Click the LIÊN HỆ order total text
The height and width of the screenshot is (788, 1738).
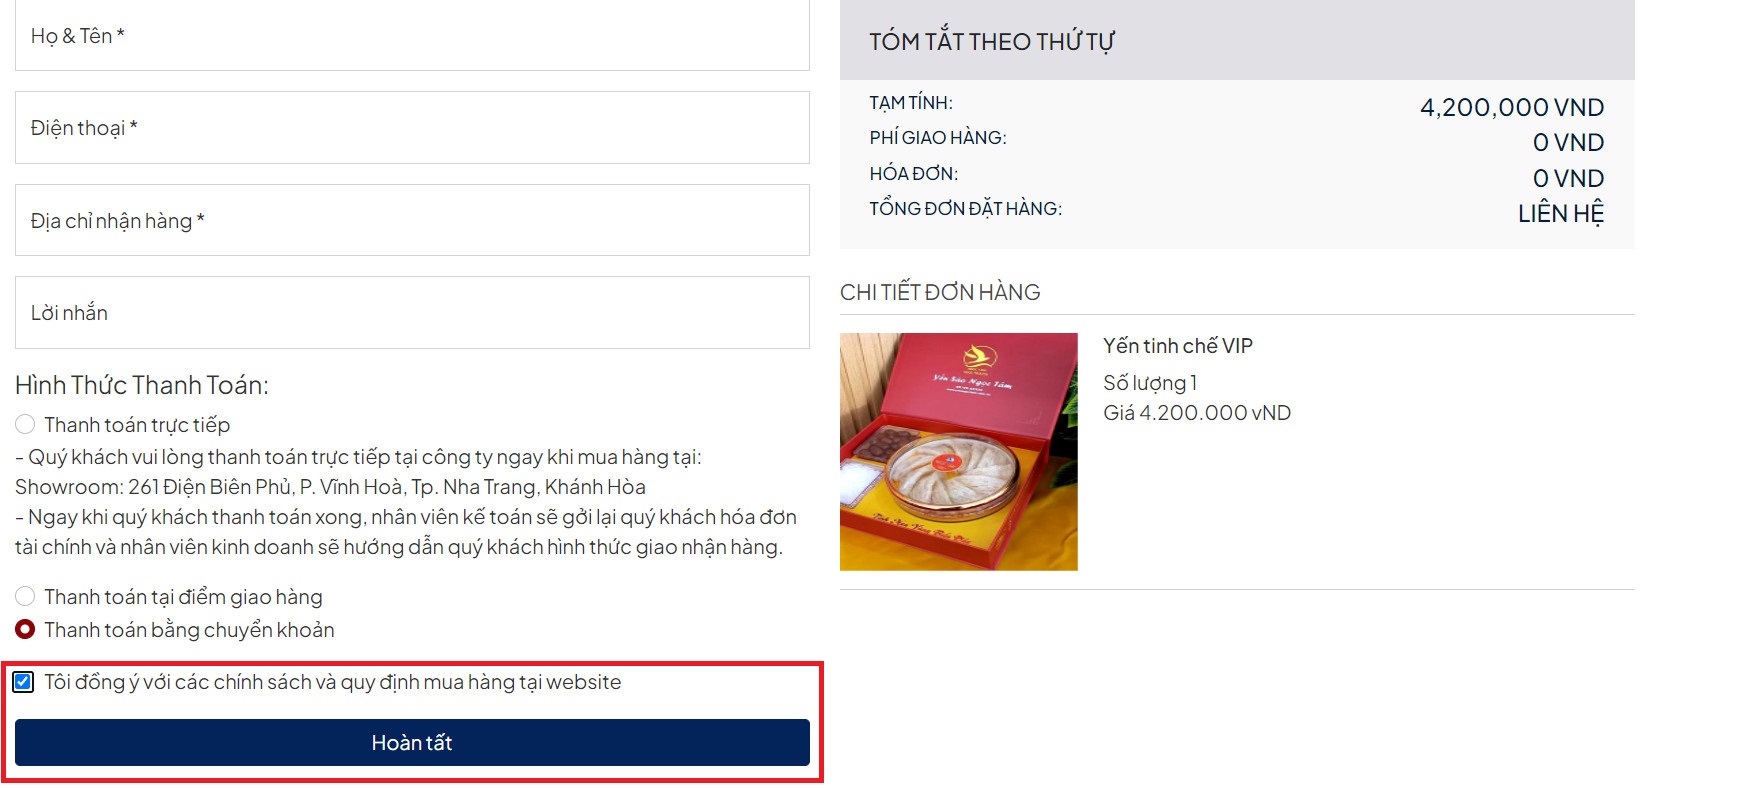(x=1561, y=213)
